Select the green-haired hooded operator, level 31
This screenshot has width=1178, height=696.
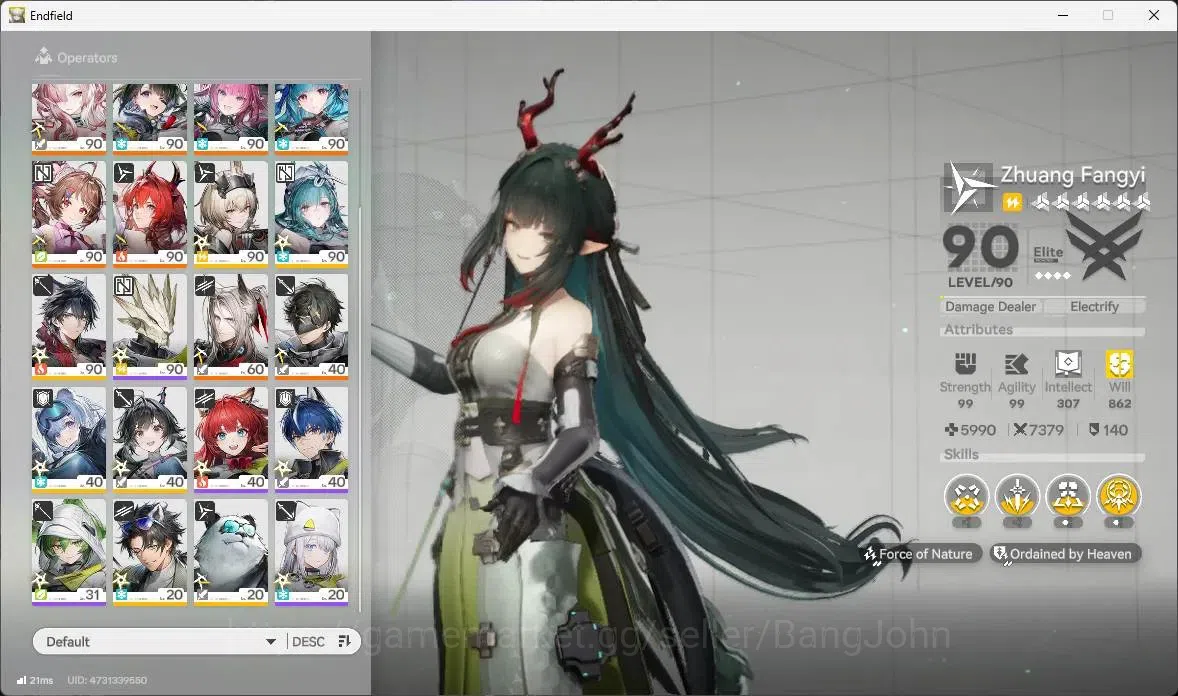point(69,552)
